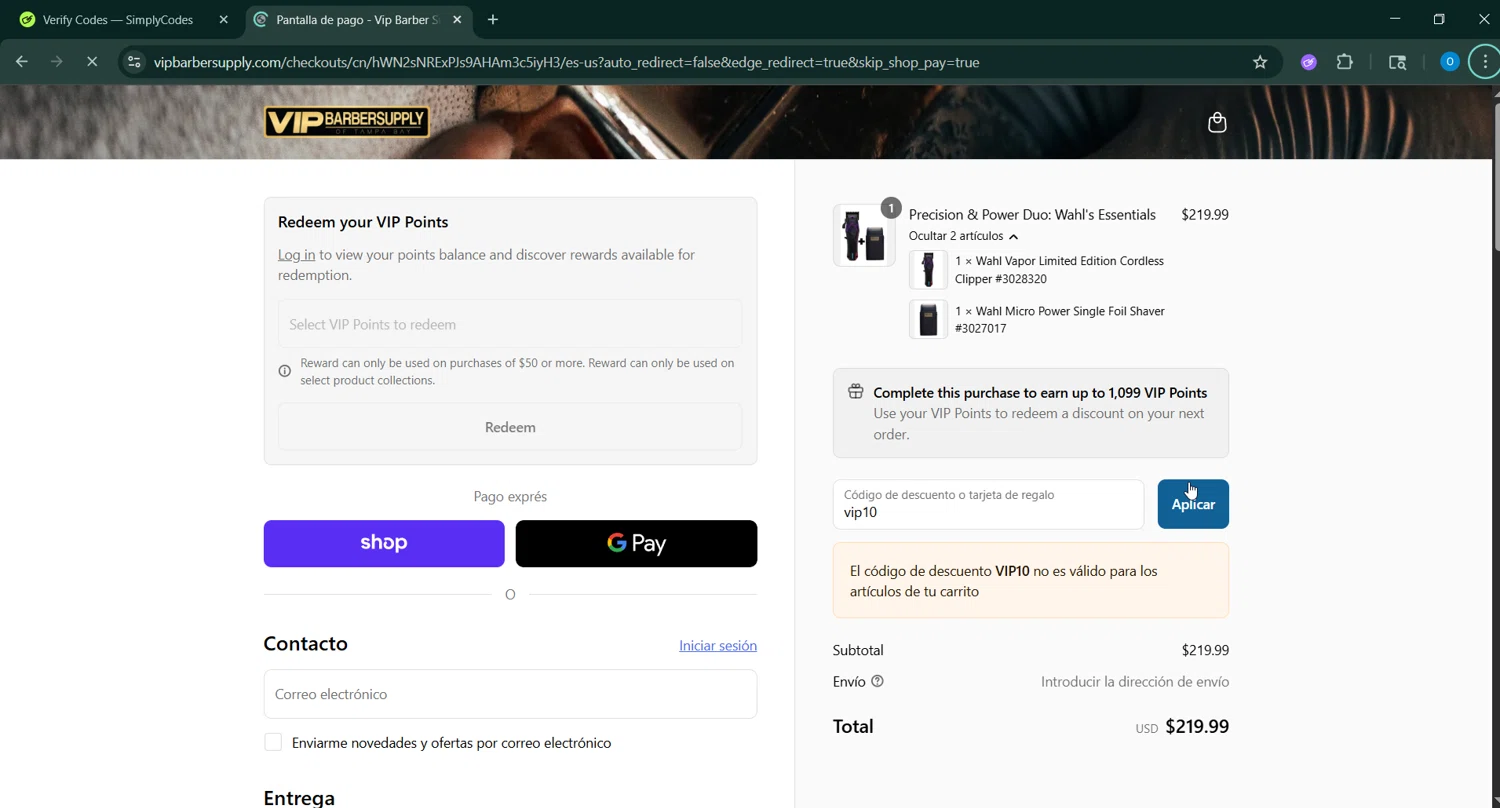
Task: Click the Iniciar sesión link
Action: (x=718, y=645)
